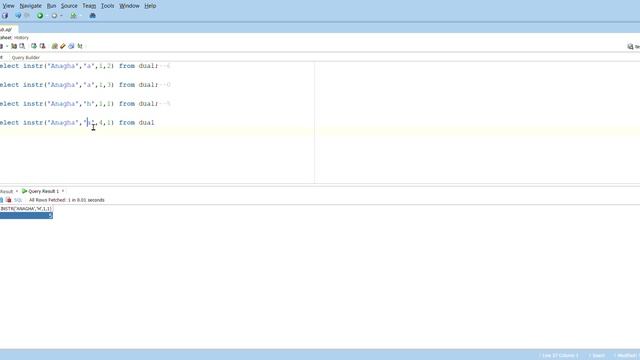Click the orange eraser Clear icon

(63, 46)
